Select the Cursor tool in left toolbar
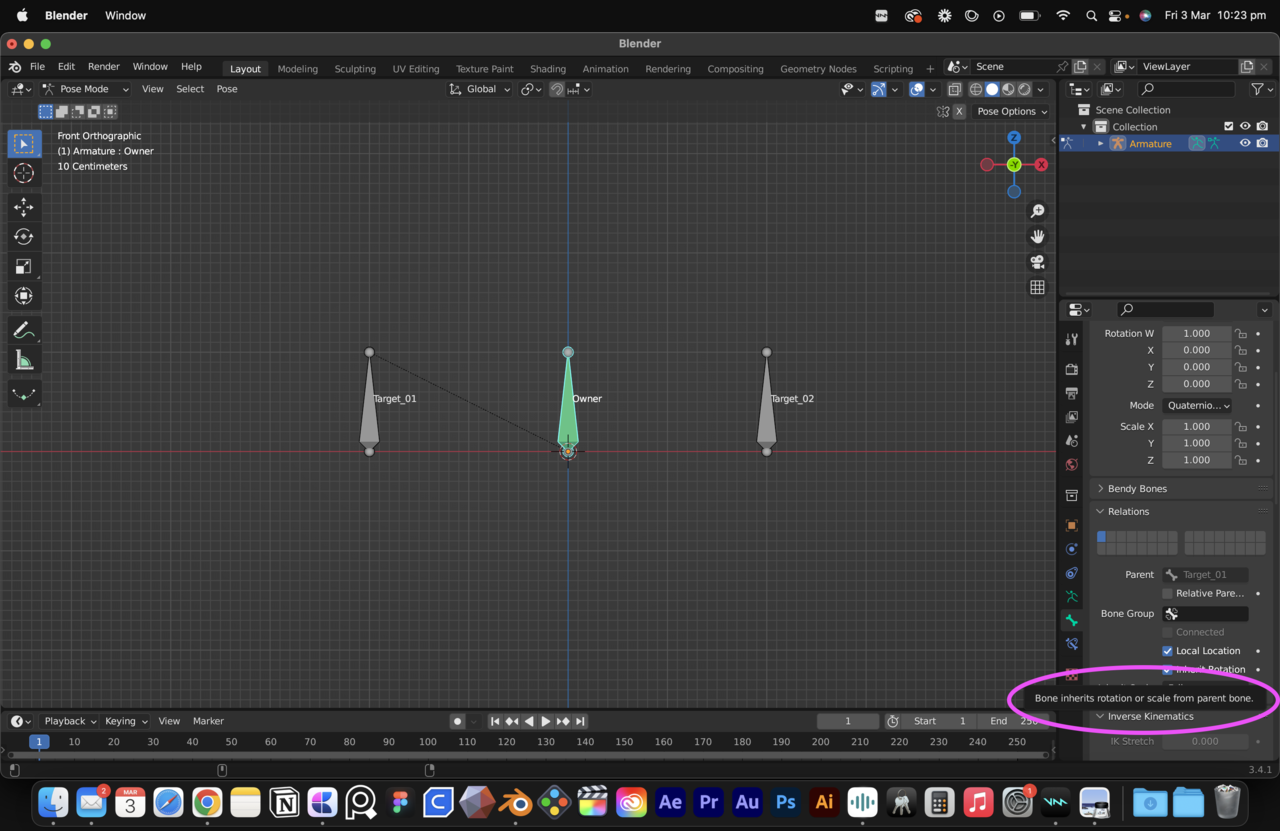The image size is (1280, 831). [23, 174]
